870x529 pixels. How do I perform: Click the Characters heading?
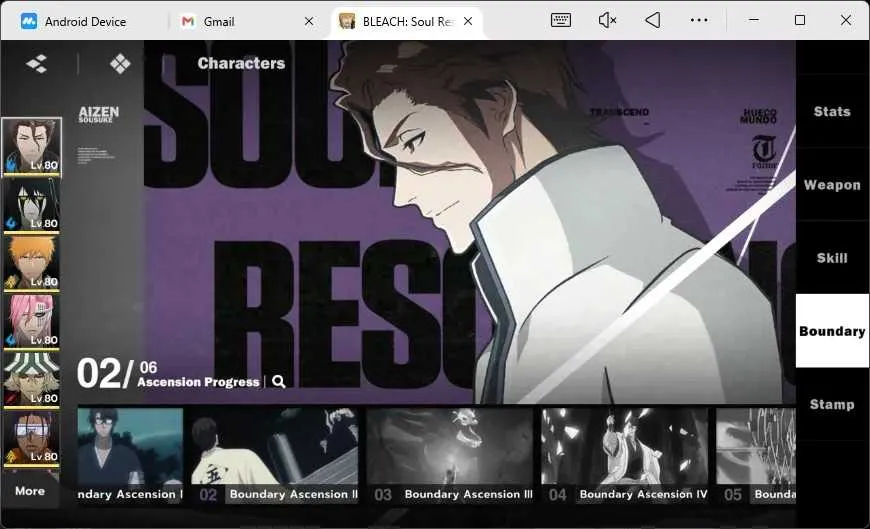pyautogui.click(x=241, y=63)
